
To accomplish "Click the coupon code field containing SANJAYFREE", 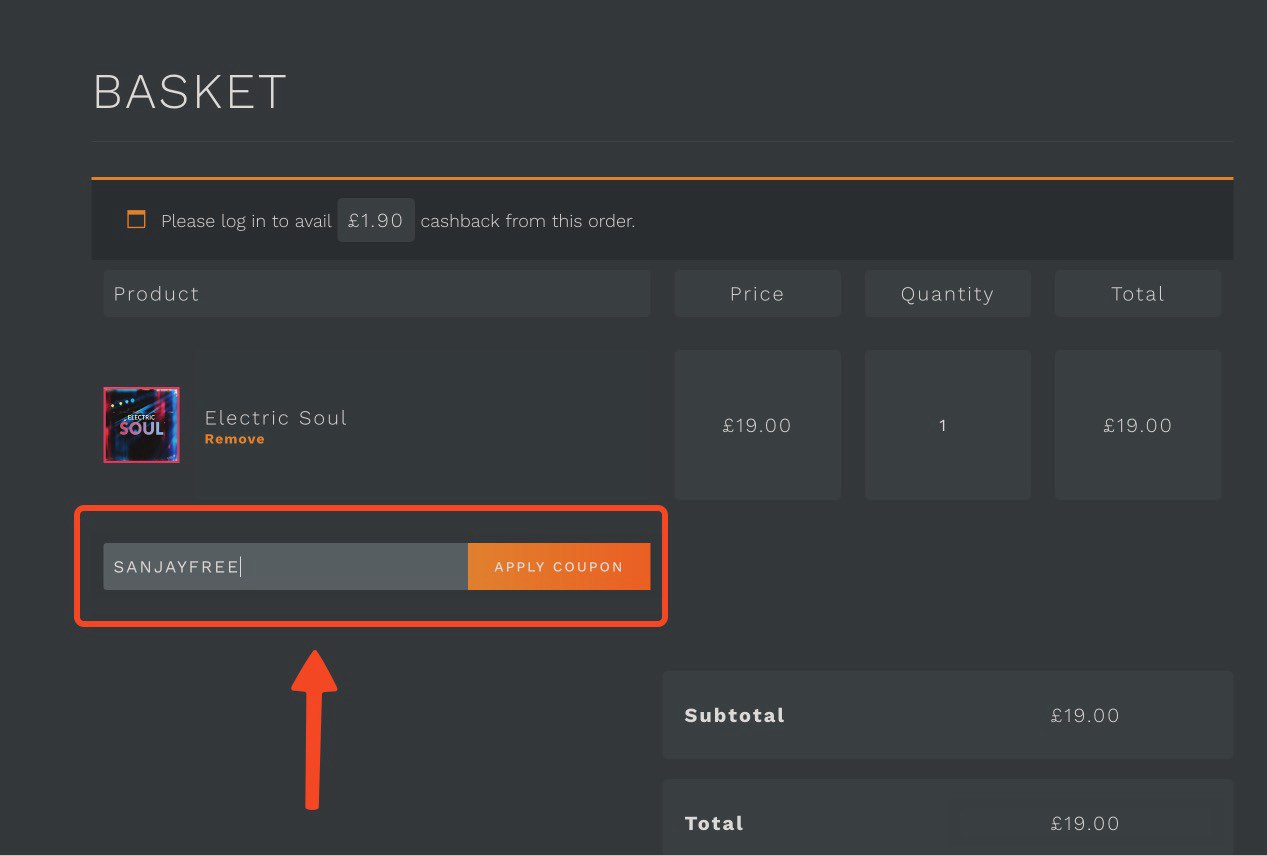I will click(x=285, y=567).
